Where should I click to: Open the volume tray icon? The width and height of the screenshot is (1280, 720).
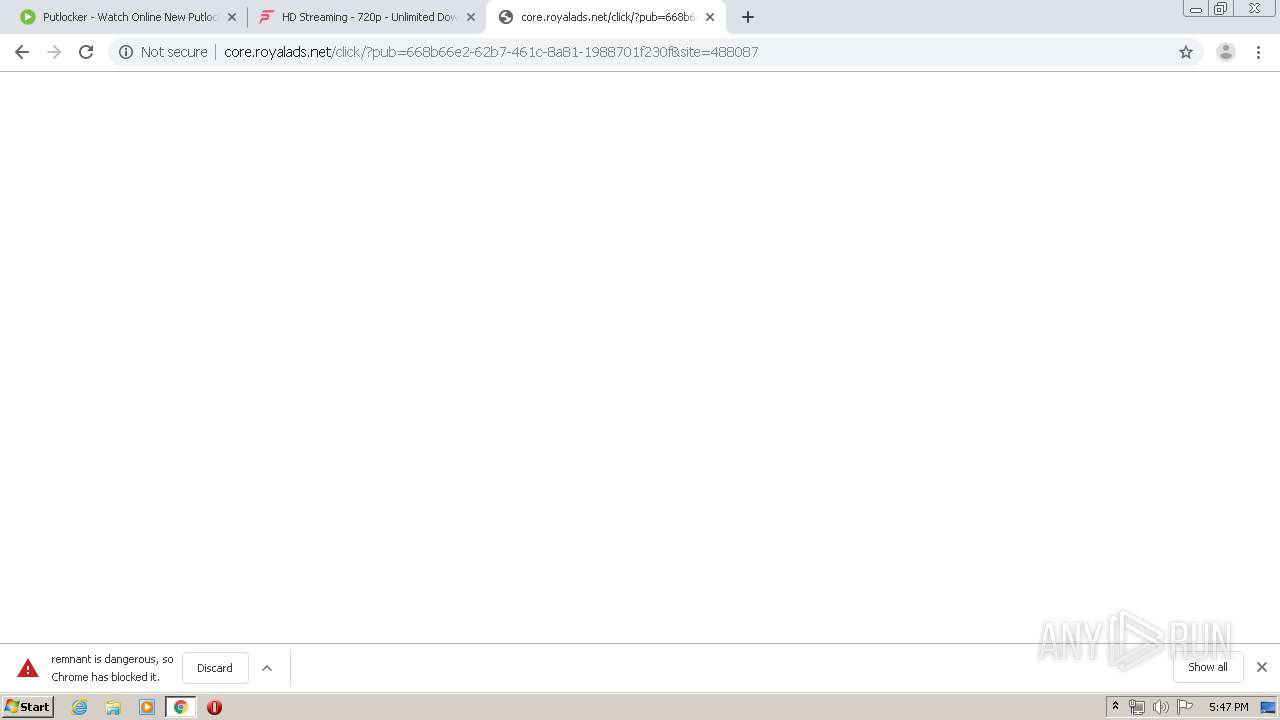(x=1161, y=707)
